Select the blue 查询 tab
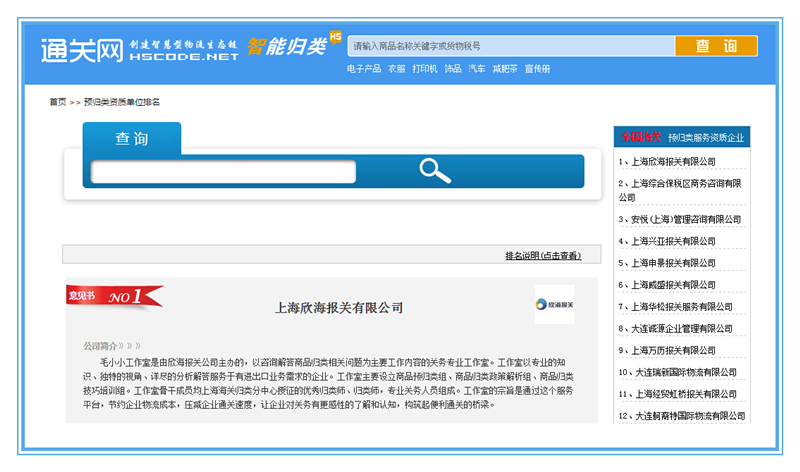 [132, 138]
